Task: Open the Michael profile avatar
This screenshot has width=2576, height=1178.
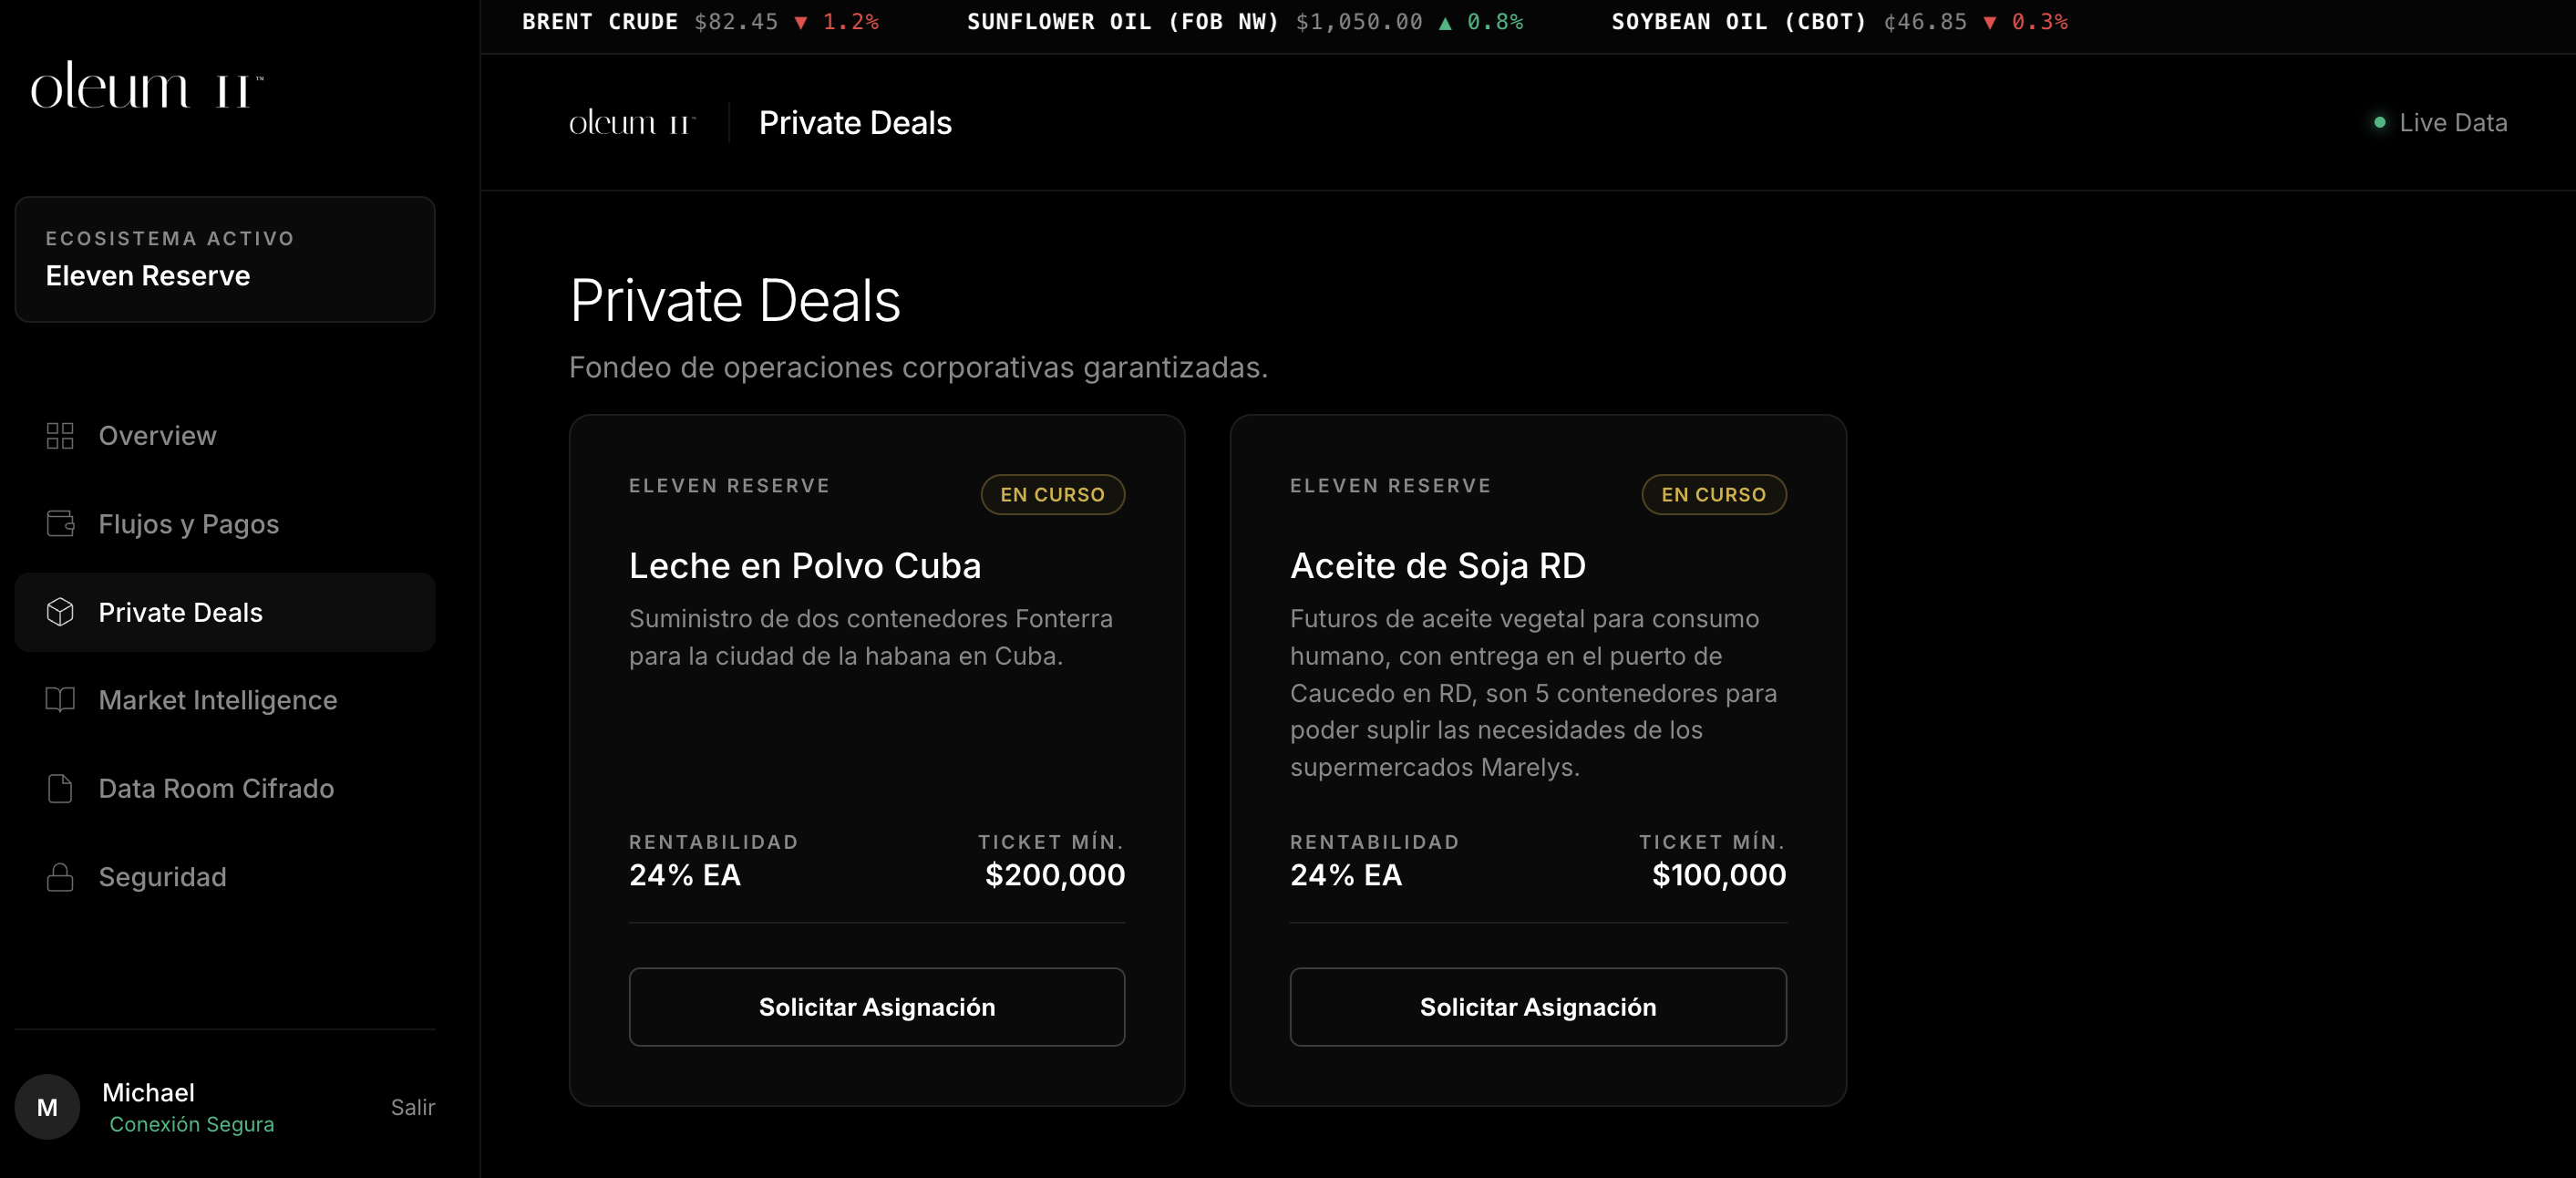Action: pos(46,1107)
